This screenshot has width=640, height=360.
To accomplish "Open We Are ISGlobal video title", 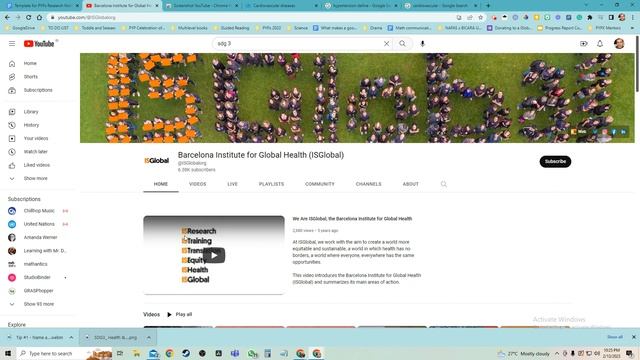I will tap(352, 219).
